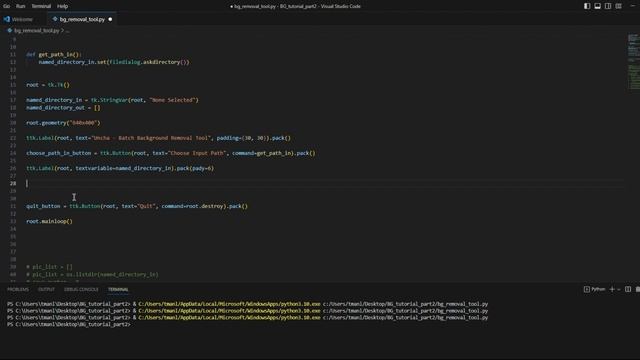Click the Python terminal label
Image resolution: width=640 pixels, height=360 pixels.
point(598,289)
